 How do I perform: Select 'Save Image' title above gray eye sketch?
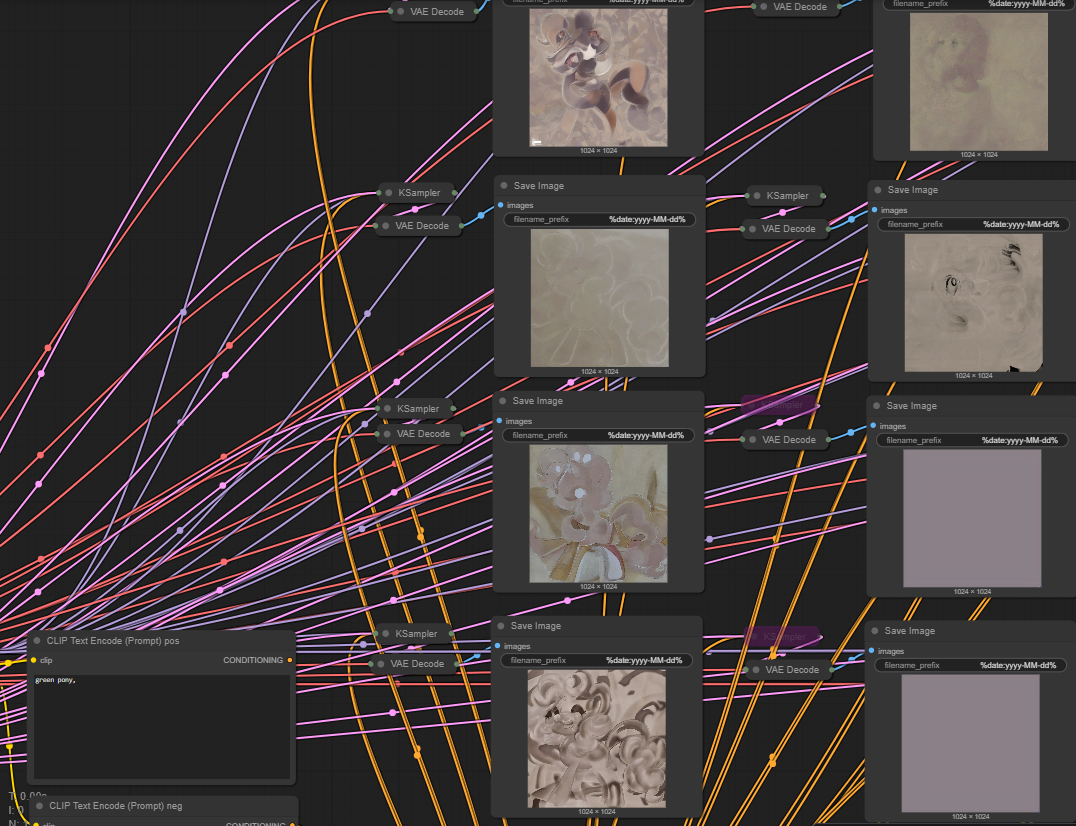pyautogui.click(x=913, y=190)
